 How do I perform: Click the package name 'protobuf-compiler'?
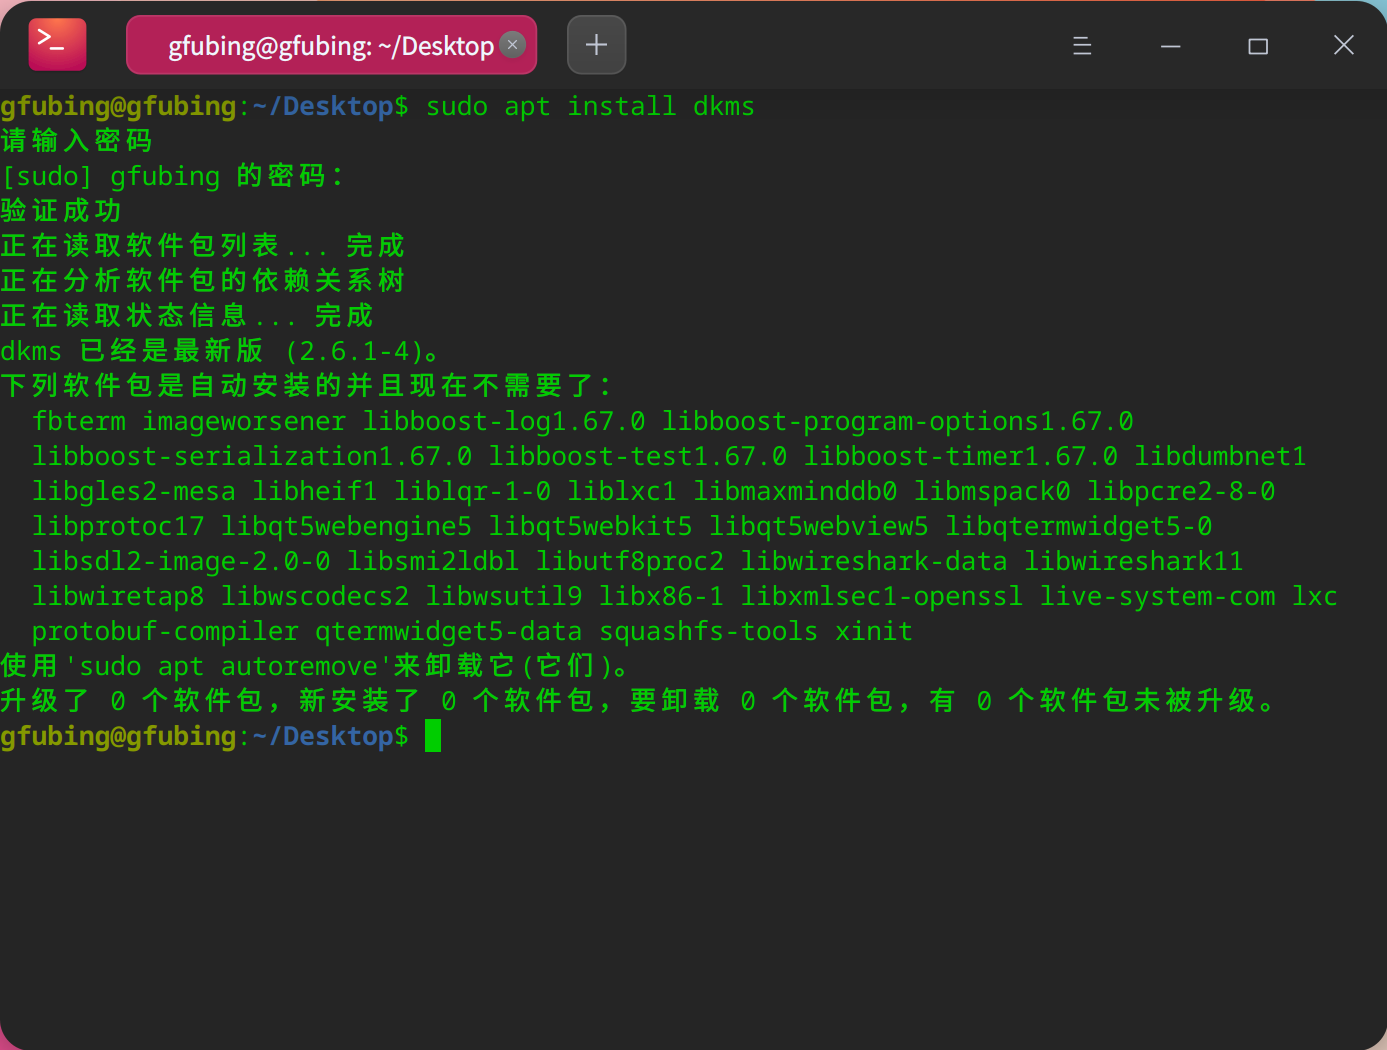point(165,631)
